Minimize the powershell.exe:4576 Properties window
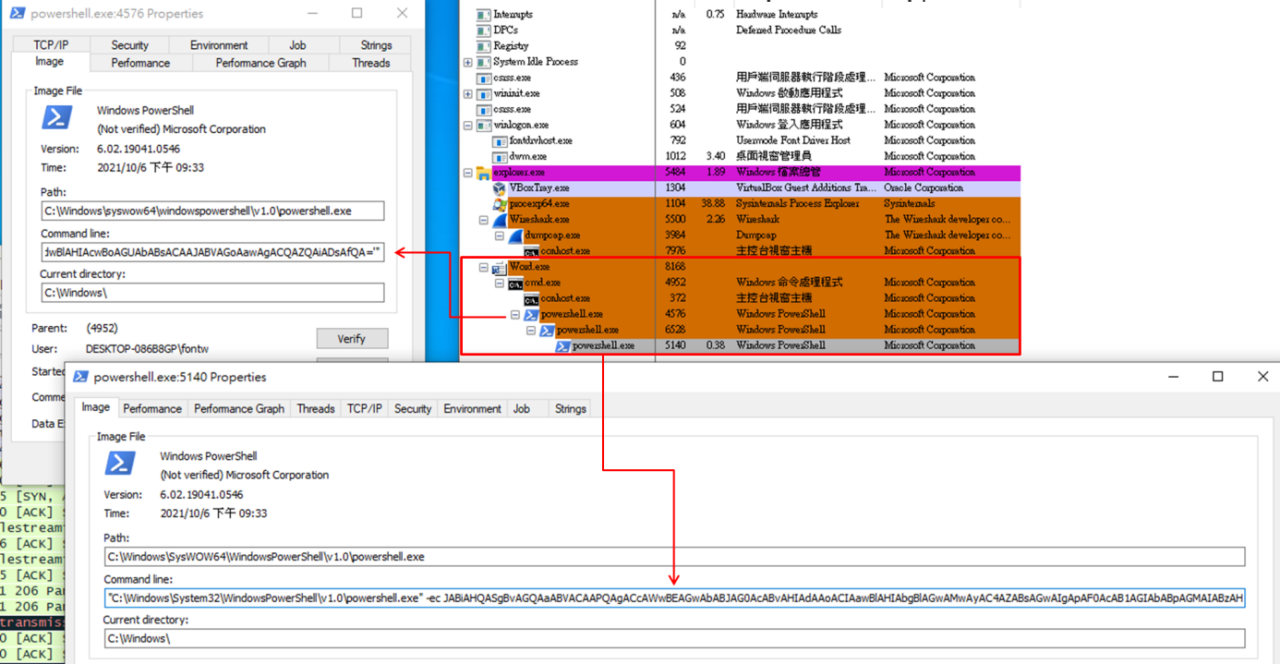 313,13
